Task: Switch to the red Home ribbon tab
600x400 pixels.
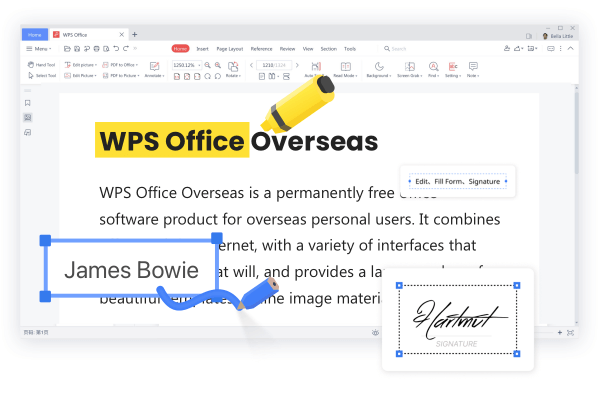Action: (180, 49)
